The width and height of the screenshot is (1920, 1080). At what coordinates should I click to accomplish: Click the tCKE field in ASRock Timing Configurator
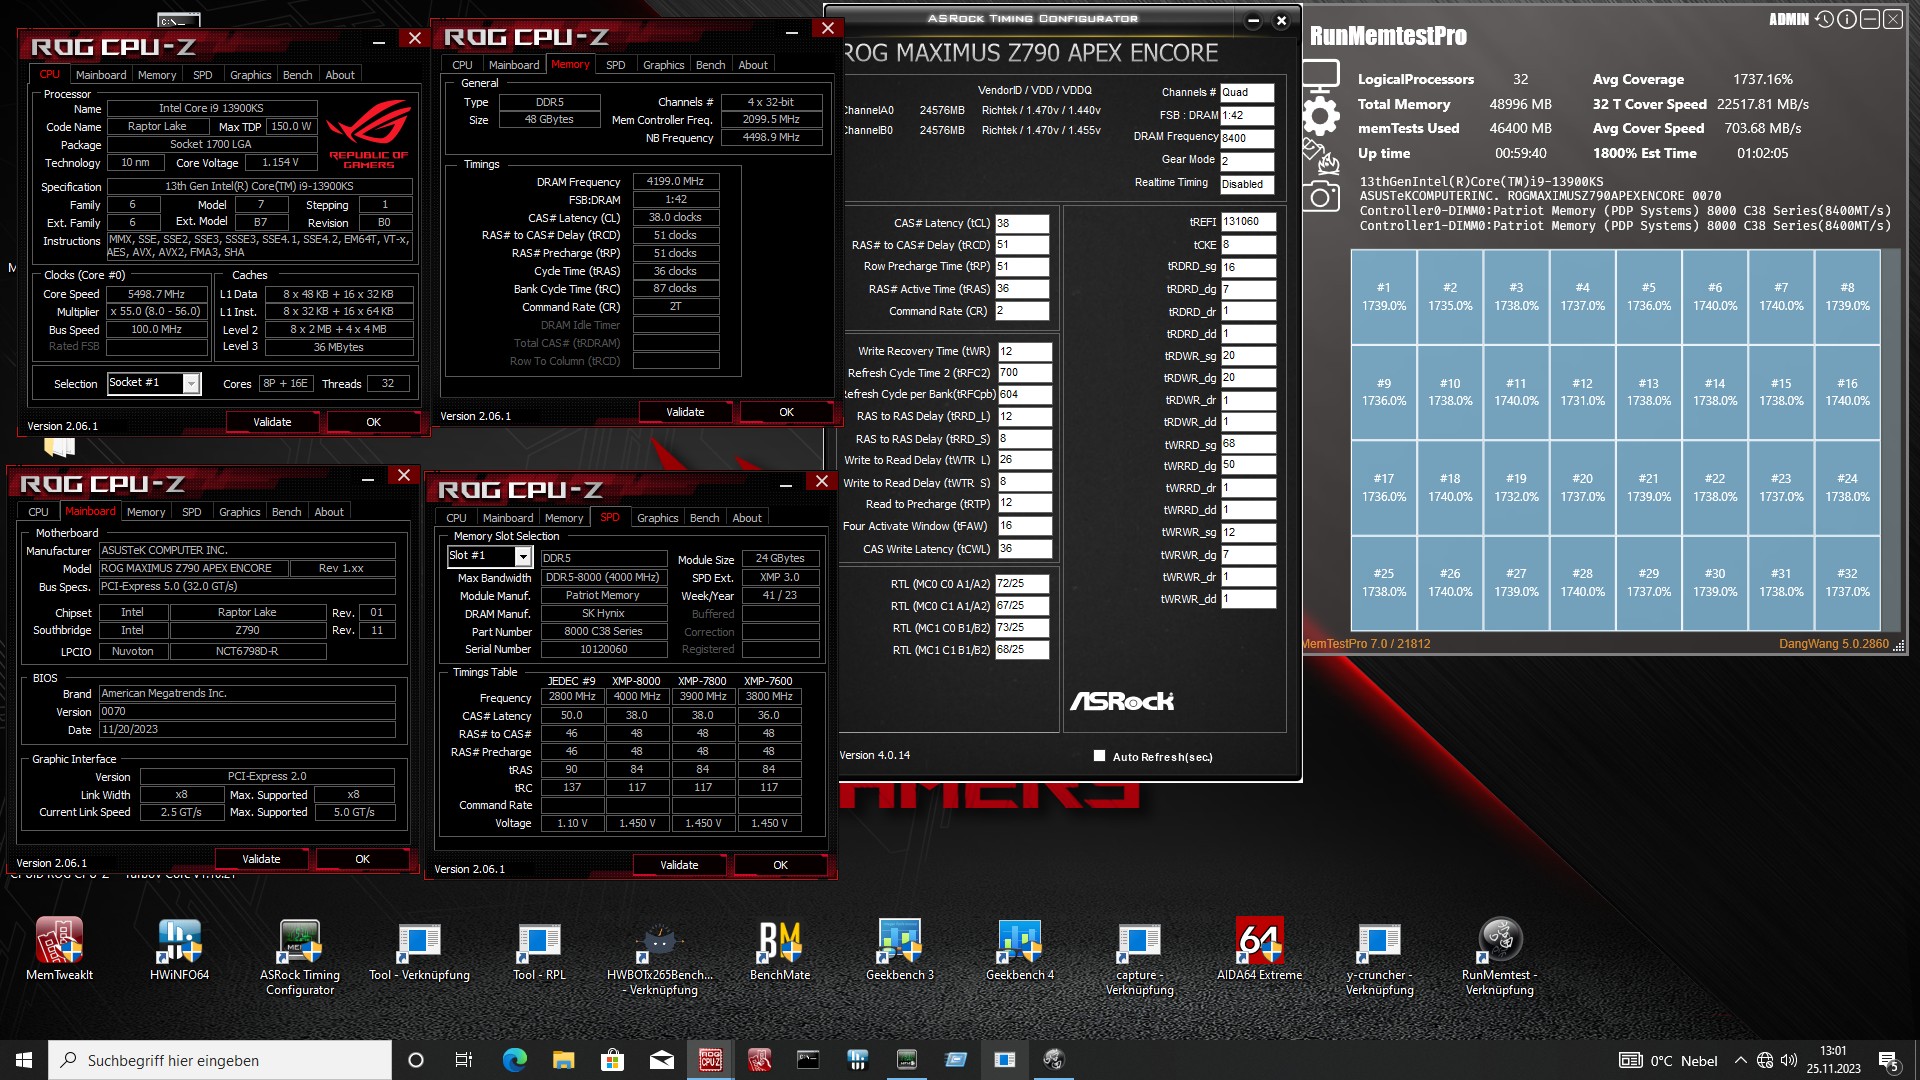coord(1248,245)
